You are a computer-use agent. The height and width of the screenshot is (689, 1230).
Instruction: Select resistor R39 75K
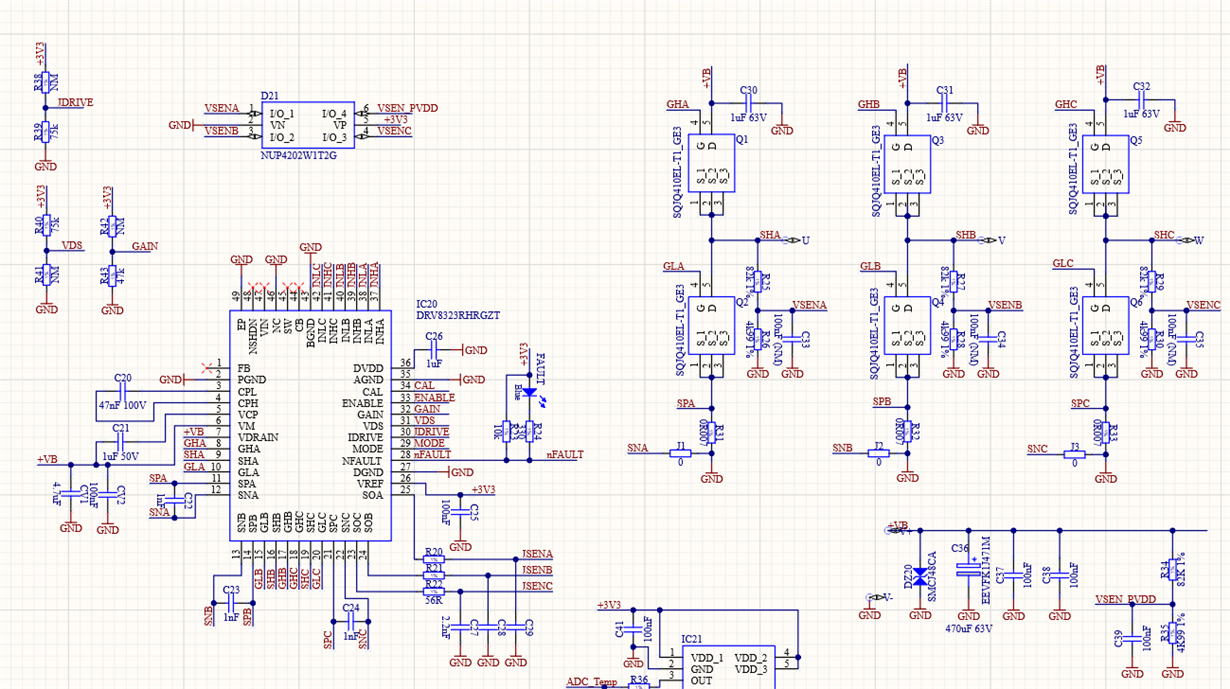point(47,132)
